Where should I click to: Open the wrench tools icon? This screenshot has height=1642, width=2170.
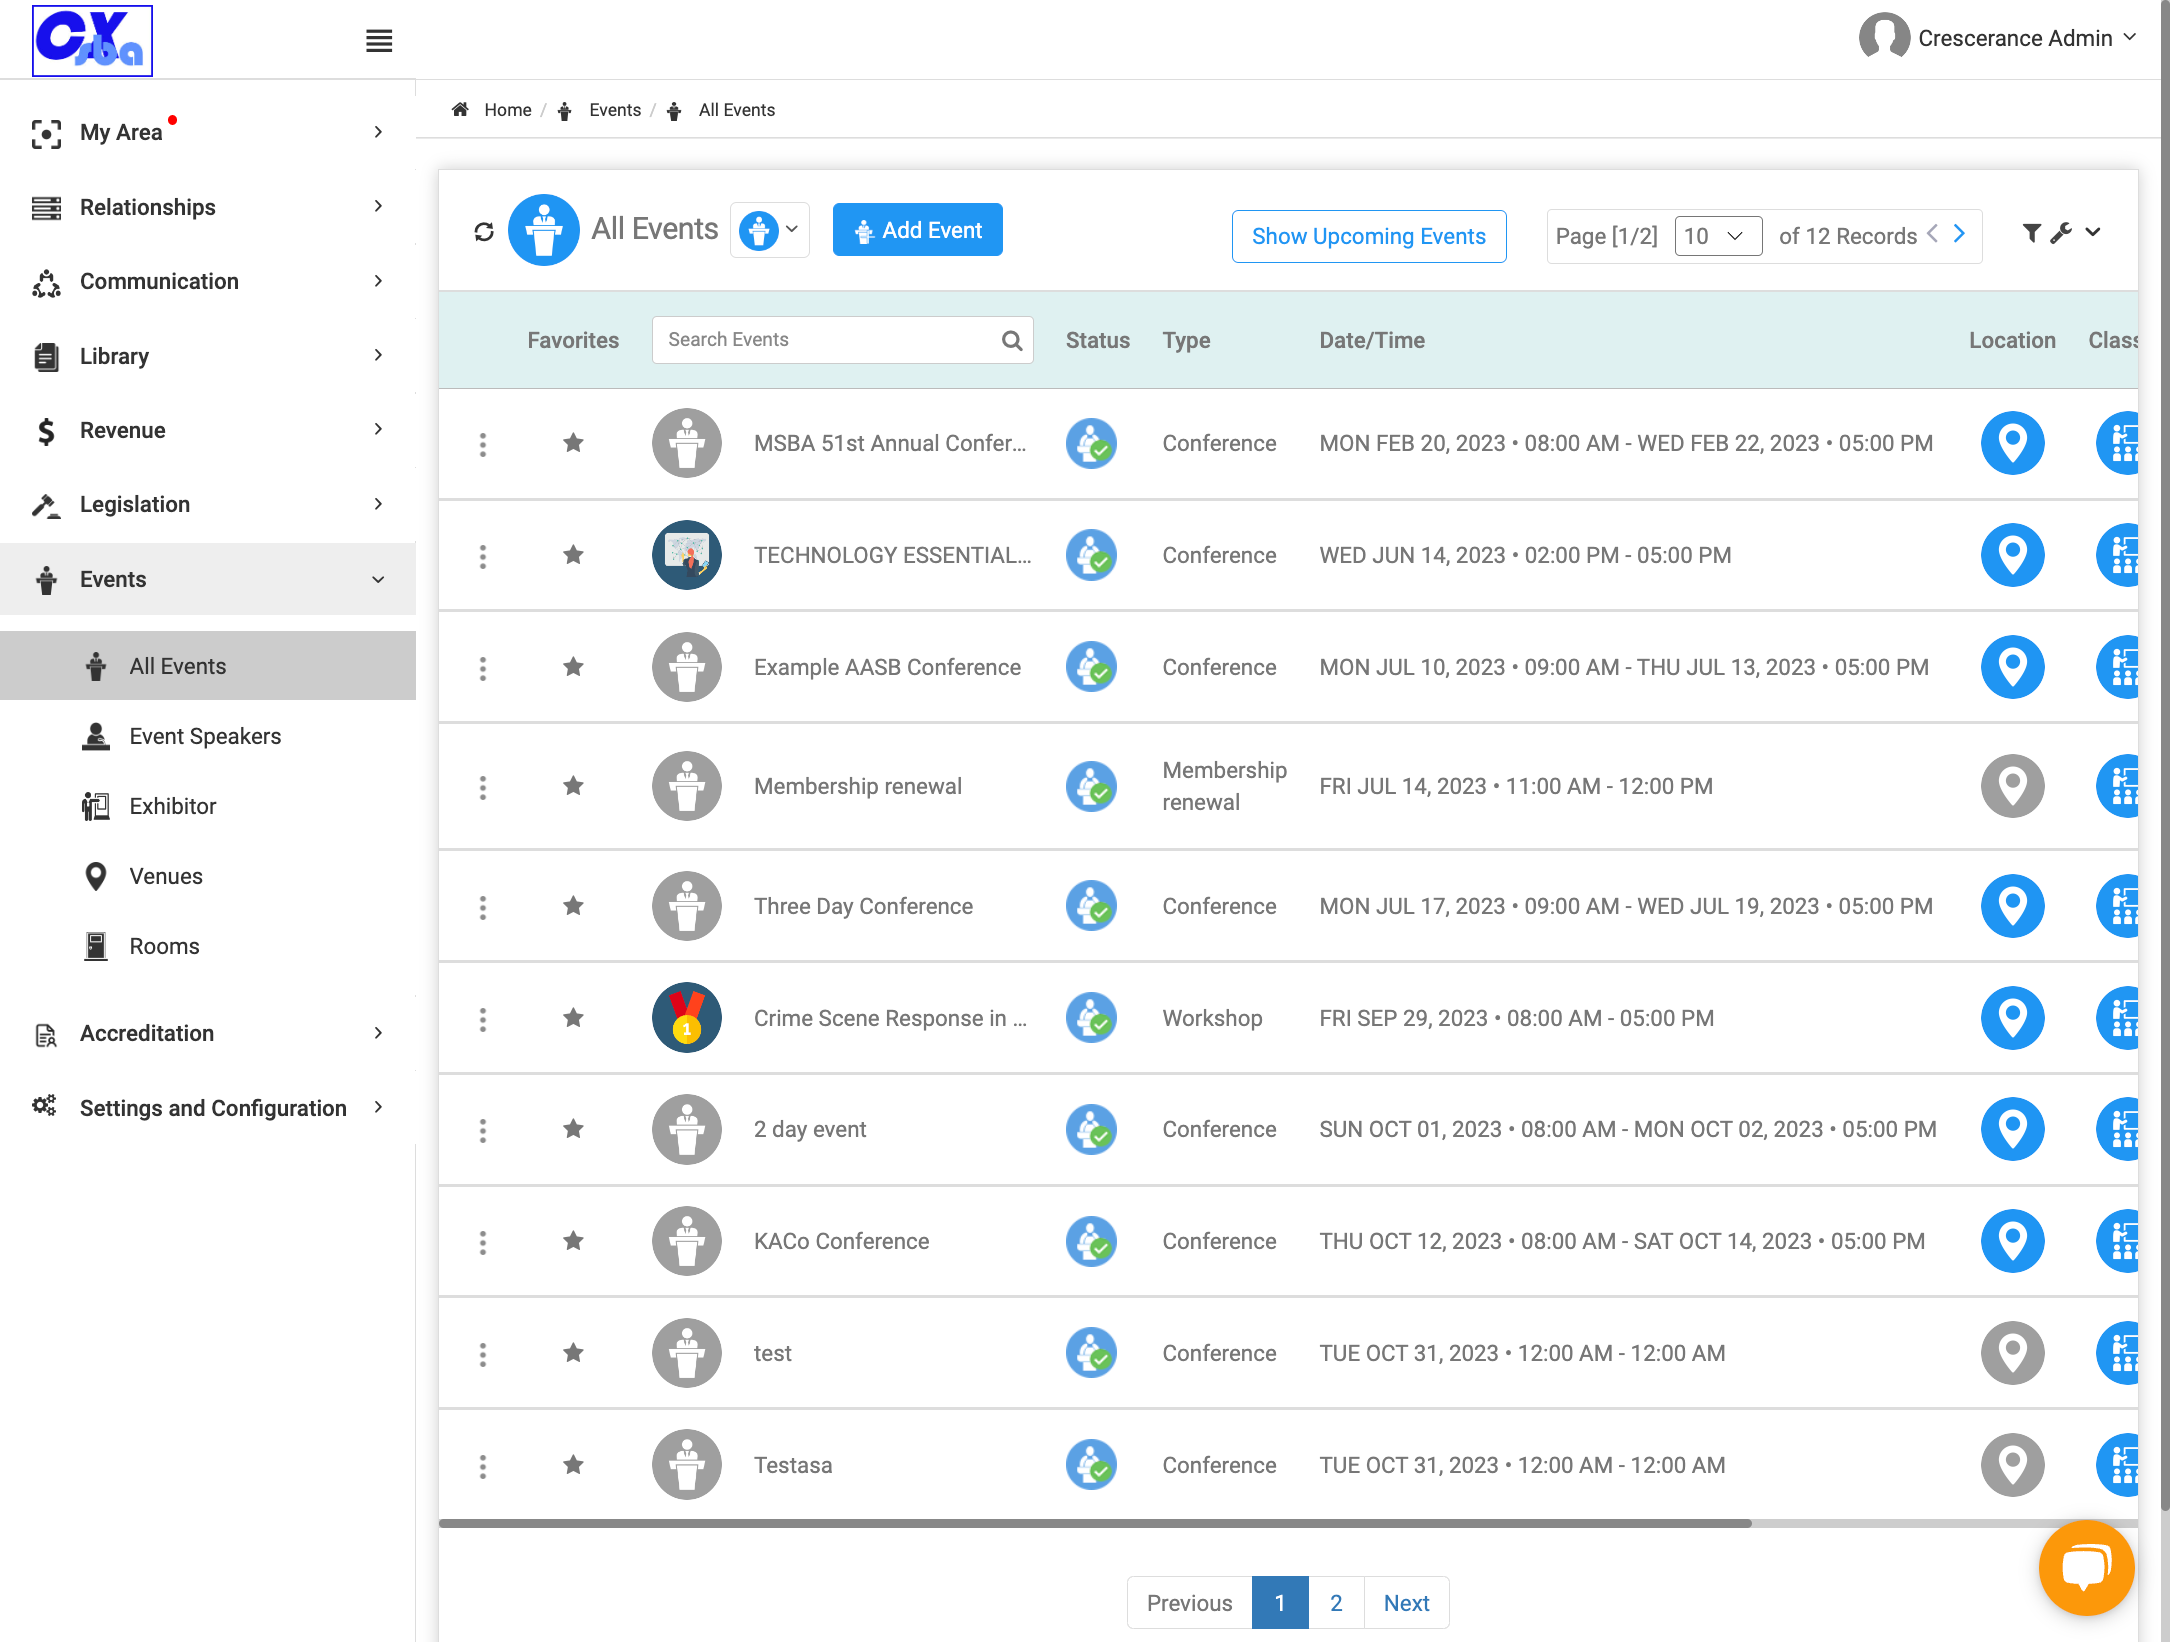click(2061, 233)
